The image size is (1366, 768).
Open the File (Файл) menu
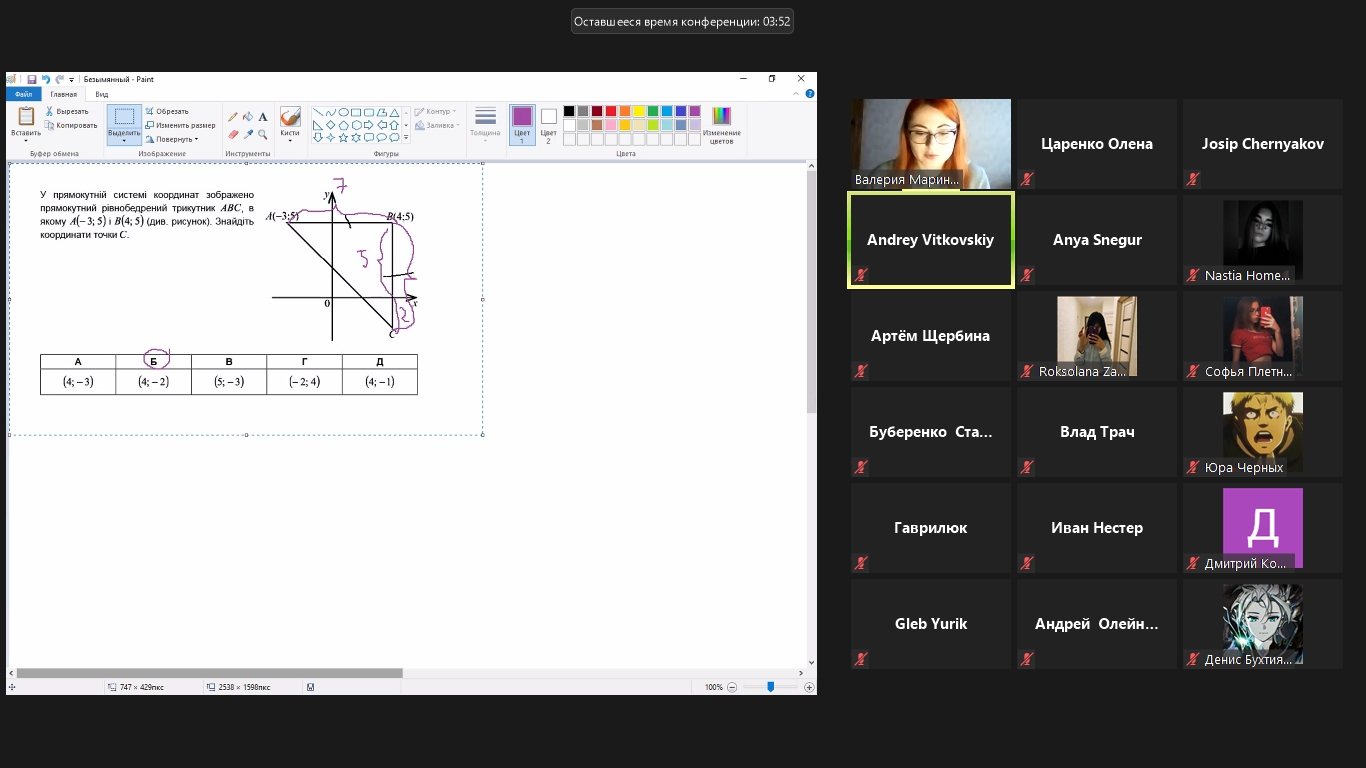[23, 94]
